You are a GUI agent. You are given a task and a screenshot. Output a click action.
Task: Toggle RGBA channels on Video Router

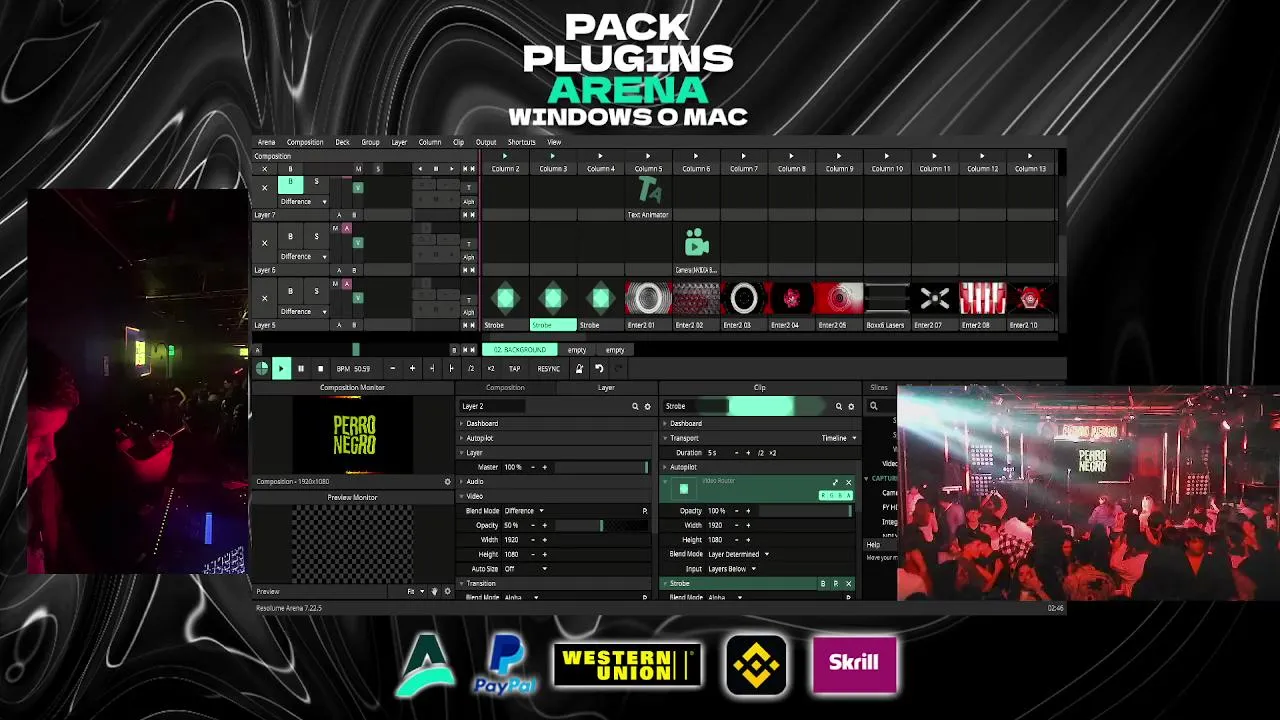(835, 496)
